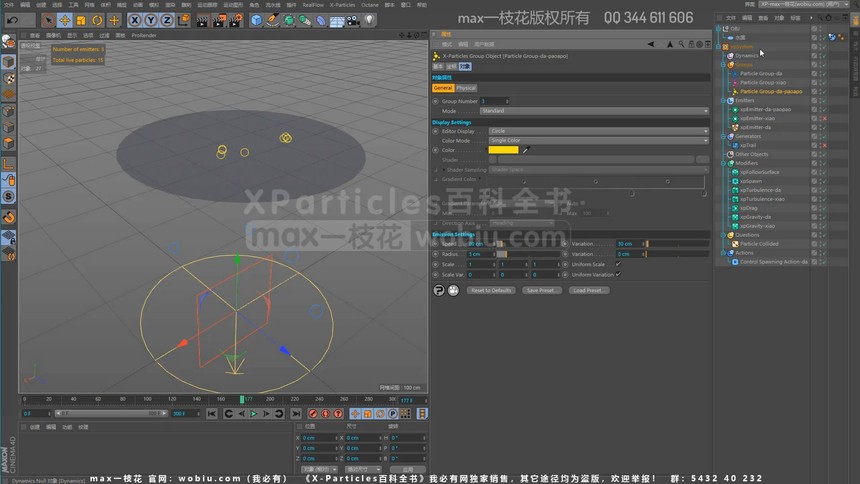Select the live selection arrow tool
Image resolution: width=860 pixels, height=484 pixels.
coord(48,20)
